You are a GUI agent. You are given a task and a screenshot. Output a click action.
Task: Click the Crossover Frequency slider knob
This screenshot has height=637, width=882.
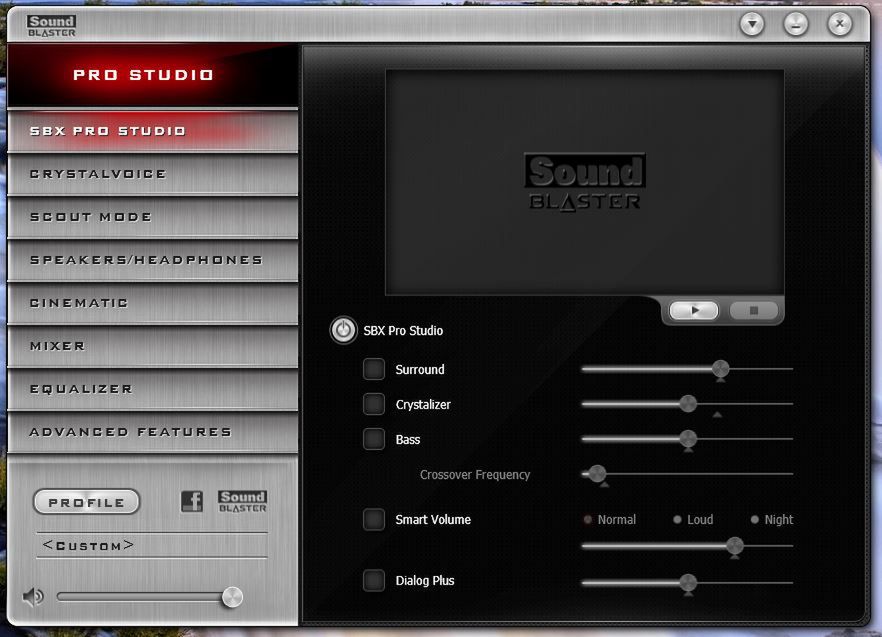[x=597, y=474]
